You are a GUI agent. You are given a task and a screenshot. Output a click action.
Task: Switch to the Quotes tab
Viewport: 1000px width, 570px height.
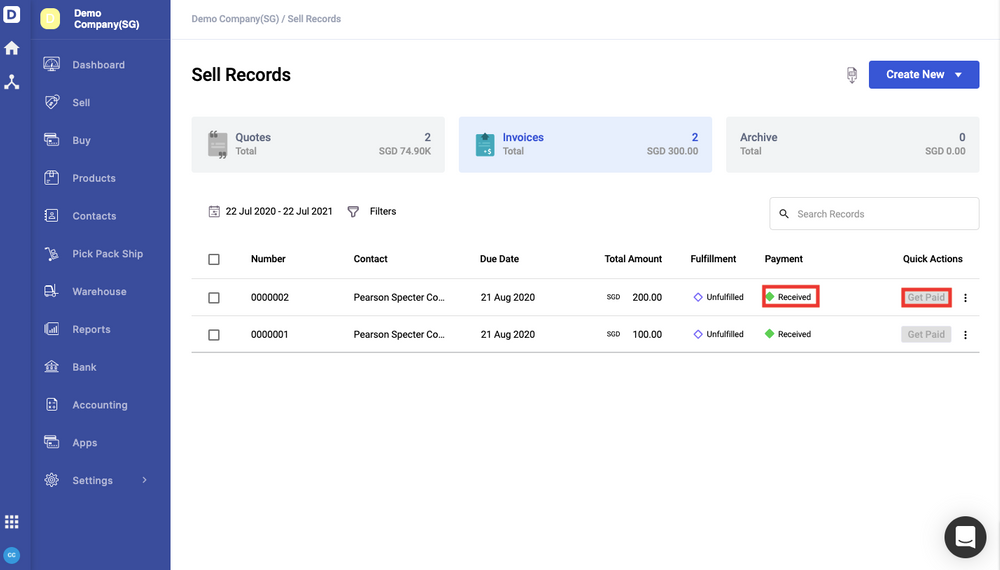pyautogui.click(x=318, y=144)
